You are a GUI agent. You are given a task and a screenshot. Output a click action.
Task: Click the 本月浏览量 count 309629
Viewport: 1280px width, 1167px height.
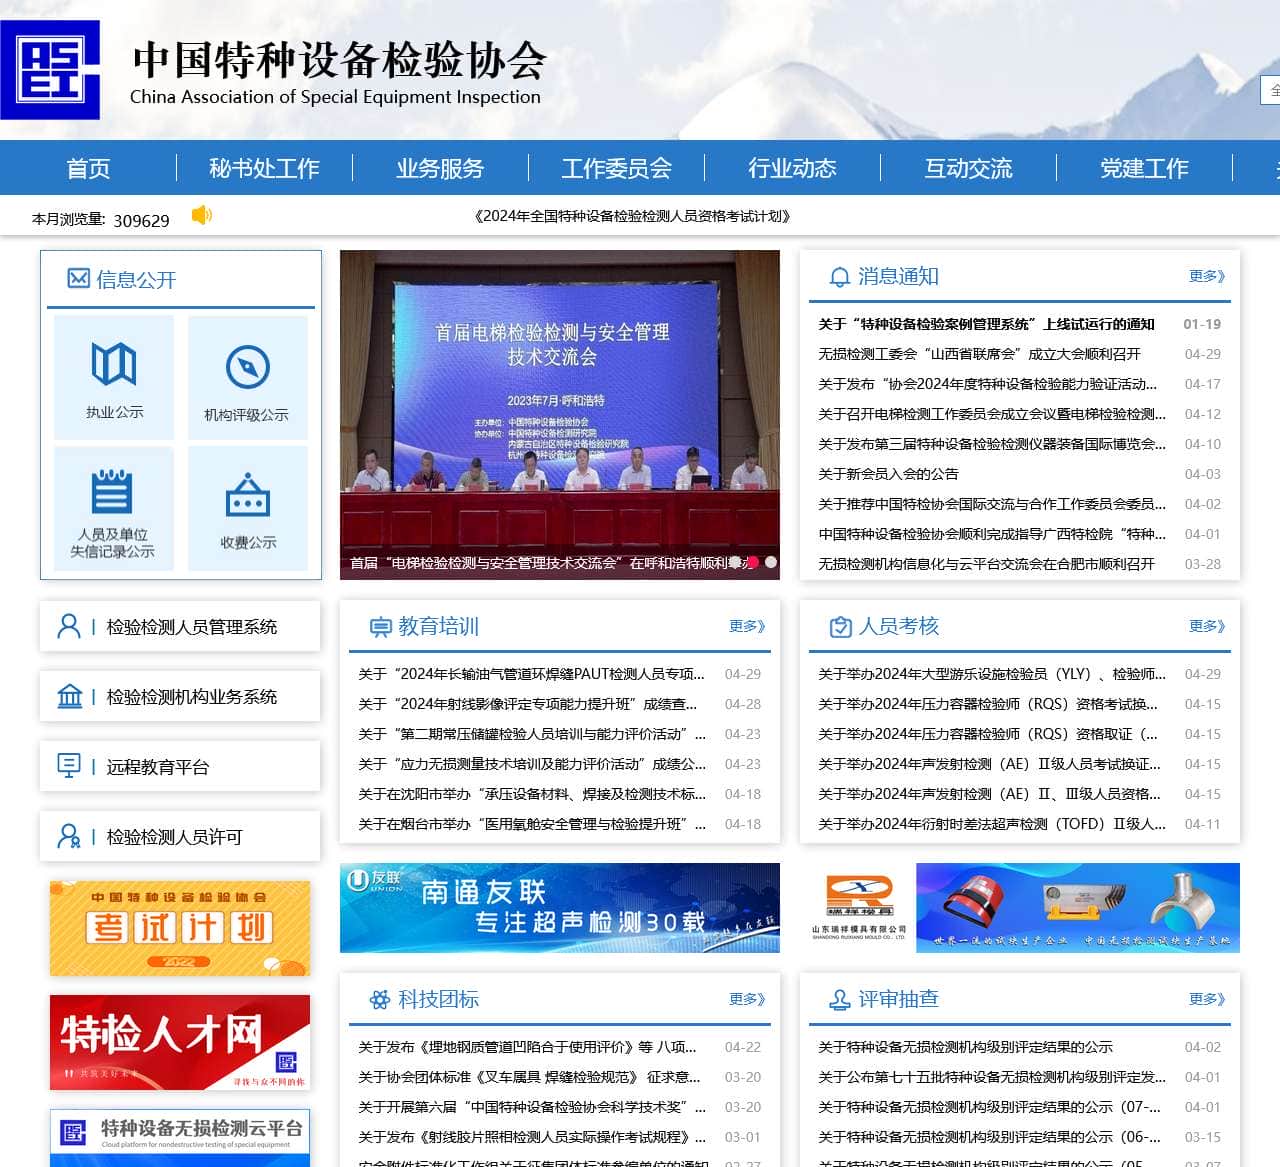click(141, 220)
